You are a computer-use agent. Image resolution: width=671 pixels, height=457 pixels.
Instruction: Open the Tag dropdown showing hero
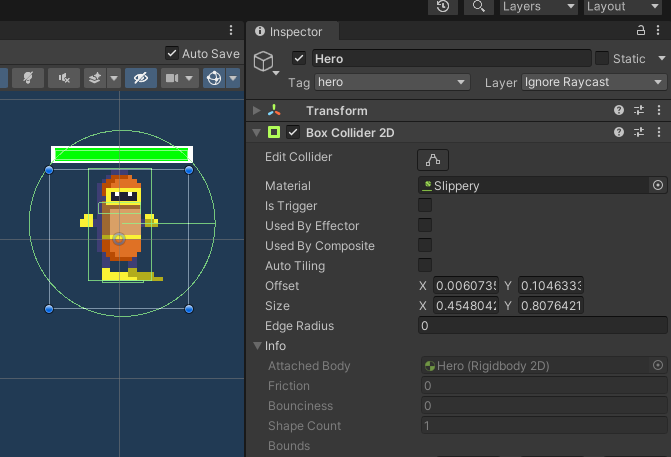point(392,82)
